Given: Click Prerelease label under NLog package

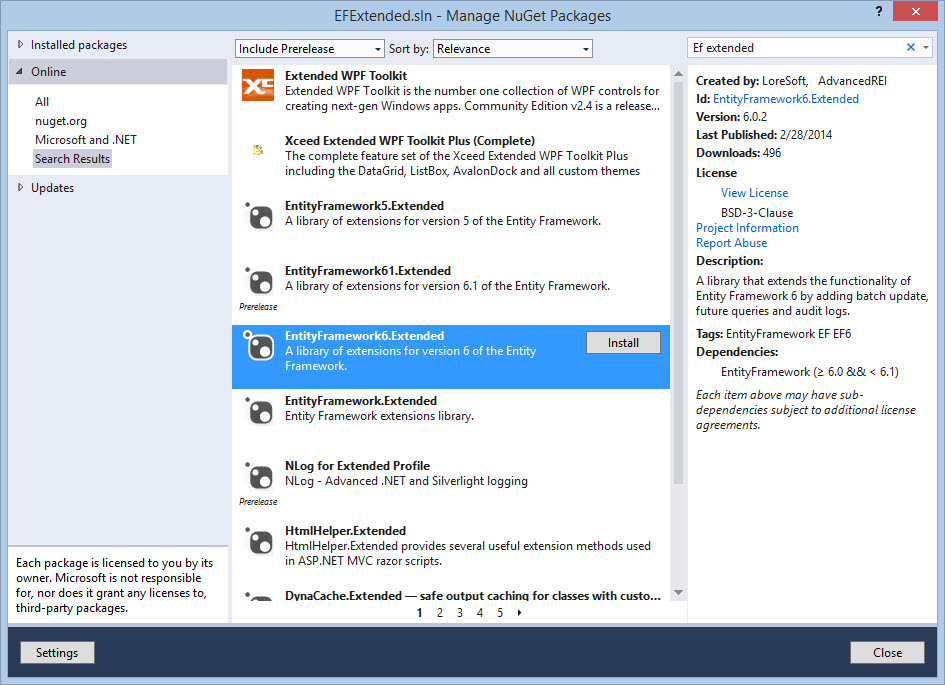Looking at the screenshot, I should pyautogui.click(x=258, y=502).
